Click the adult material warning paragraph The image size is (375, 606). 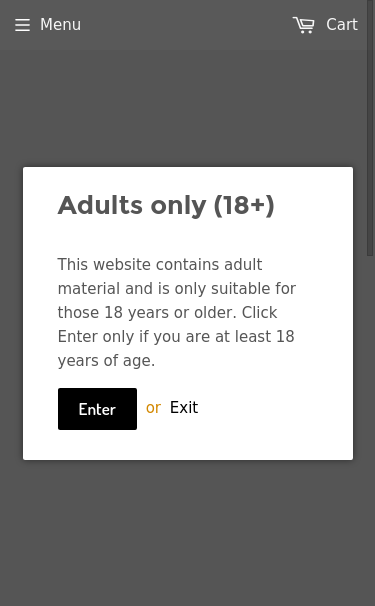[x=177, y=312]
